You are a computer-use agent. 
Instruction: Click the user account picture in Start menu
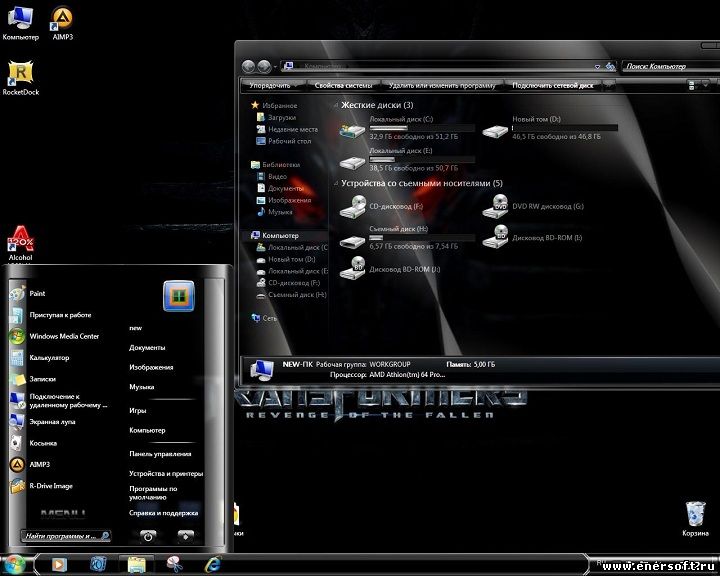pos(179,296)
